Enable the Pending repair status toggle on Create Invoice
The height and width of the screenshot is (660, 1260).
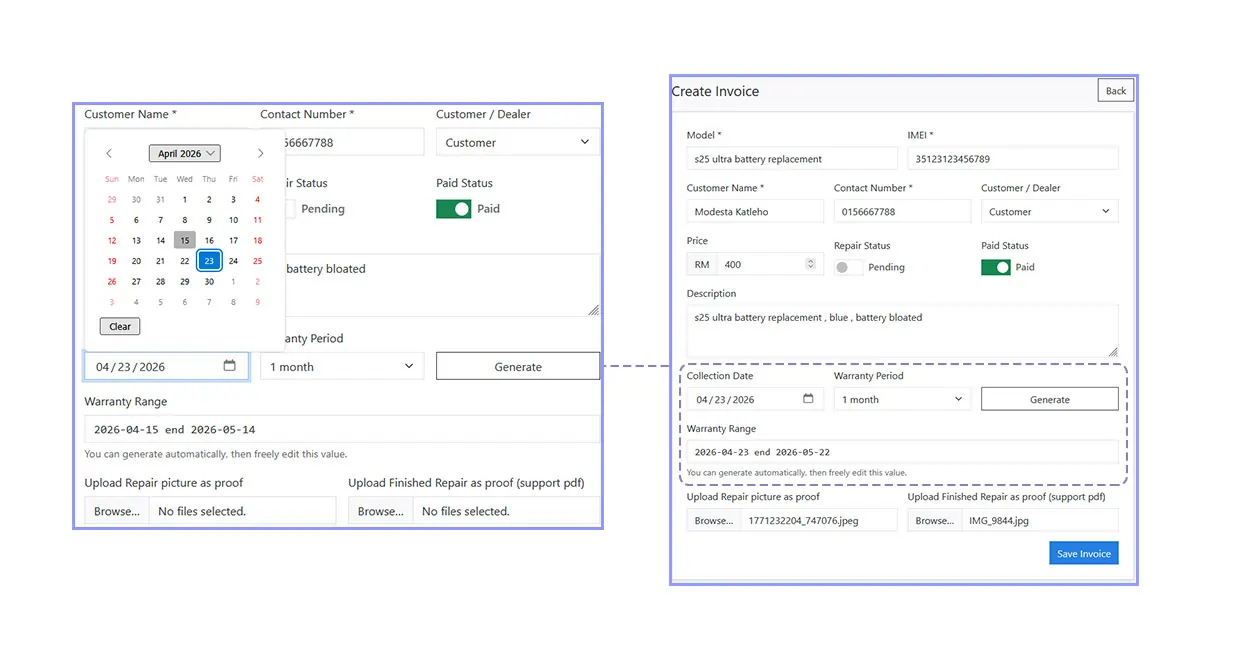(x=848, y=266)
